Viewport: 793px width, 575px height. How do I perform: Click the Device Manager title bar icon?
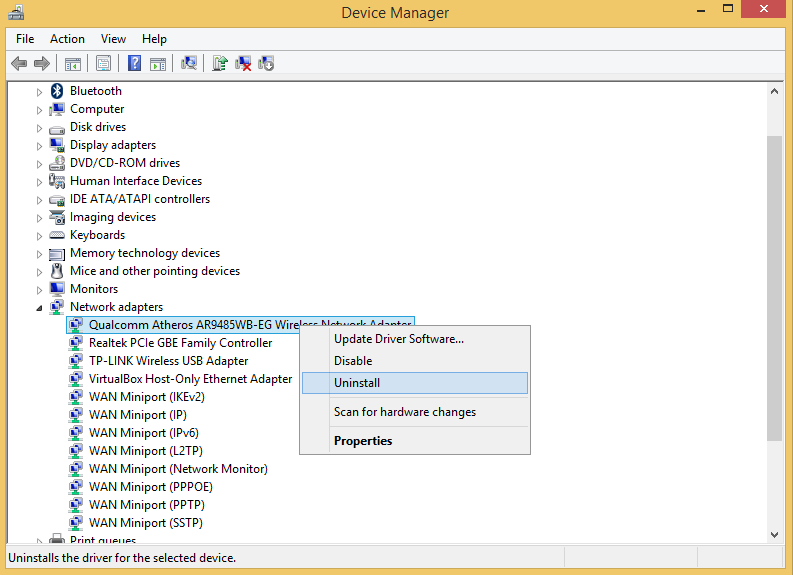pyautogui.click(x=16, y=12)
